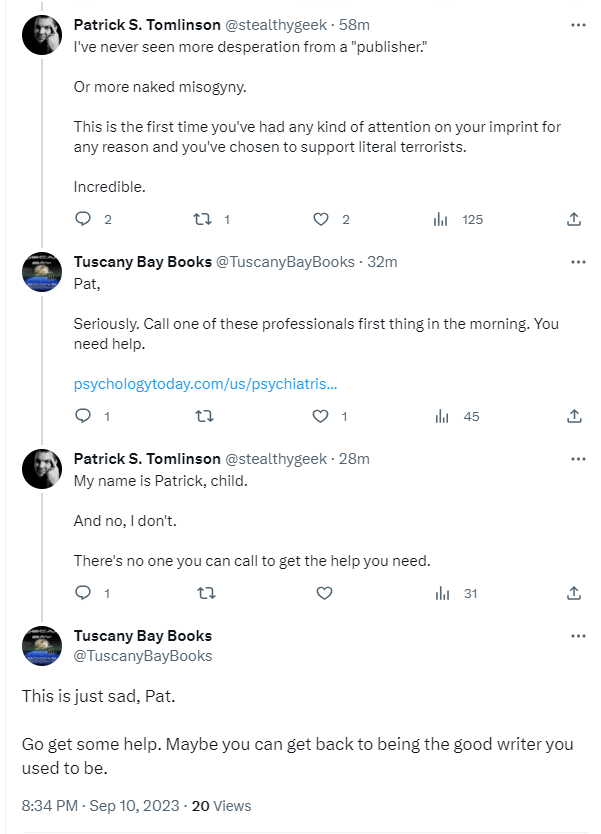
Task: Open more options on Patrick's 28m tweet
Action: tap(578, 459)
